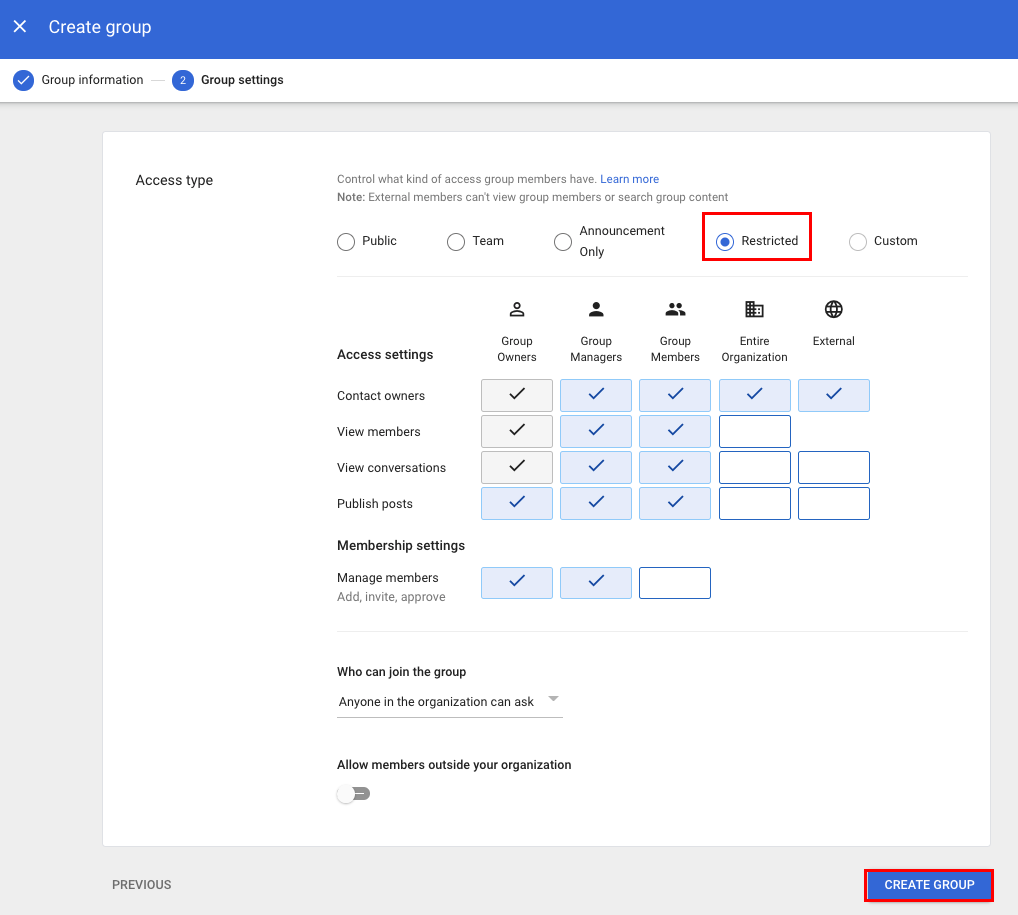1018x915 pixels.
Task: Toggle Contact owners for Entire Organization
Action: pyautogui.click(x=754, y=395)
